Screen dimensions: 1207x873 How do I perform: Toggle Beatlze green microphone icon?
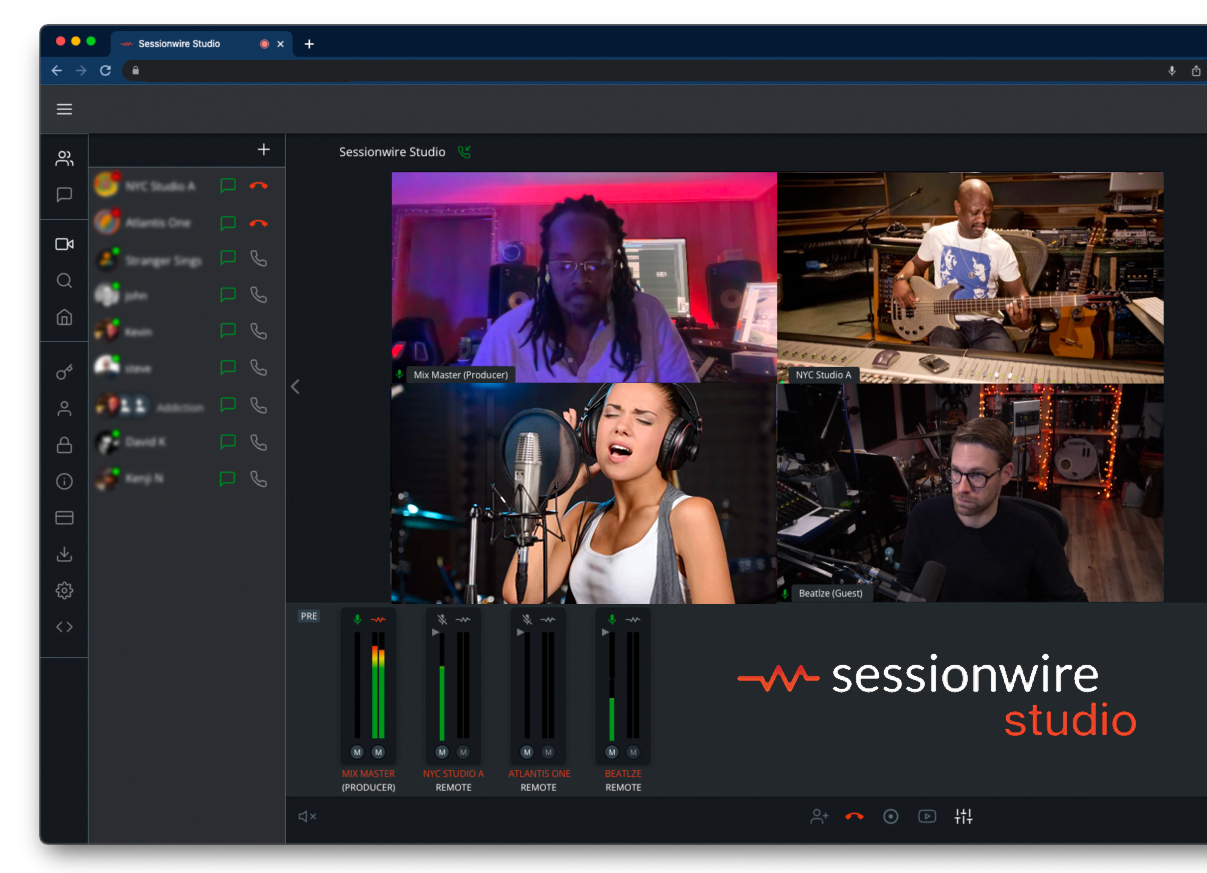click(612, 620)
